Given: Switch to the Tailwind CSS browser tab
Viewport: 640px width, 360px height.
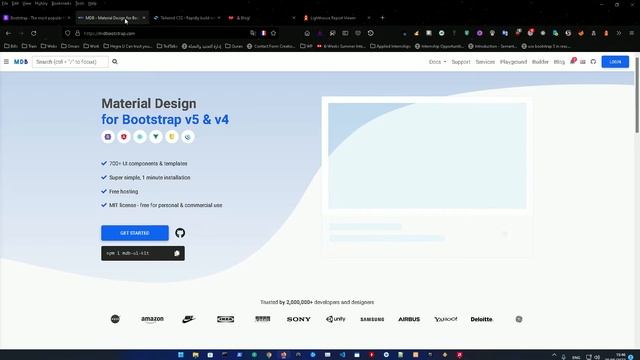Looking at the screenshot, I should 187,18.
